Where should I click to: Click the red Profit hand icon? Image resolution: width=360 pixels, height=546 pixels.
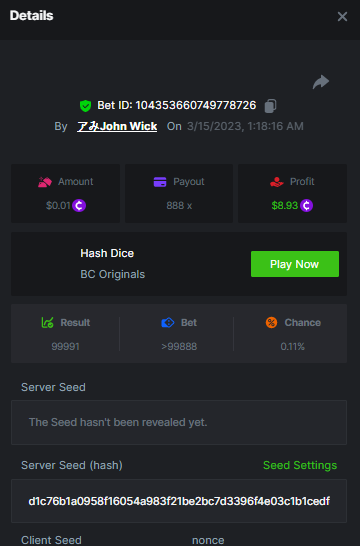click(x=277, y=182)
